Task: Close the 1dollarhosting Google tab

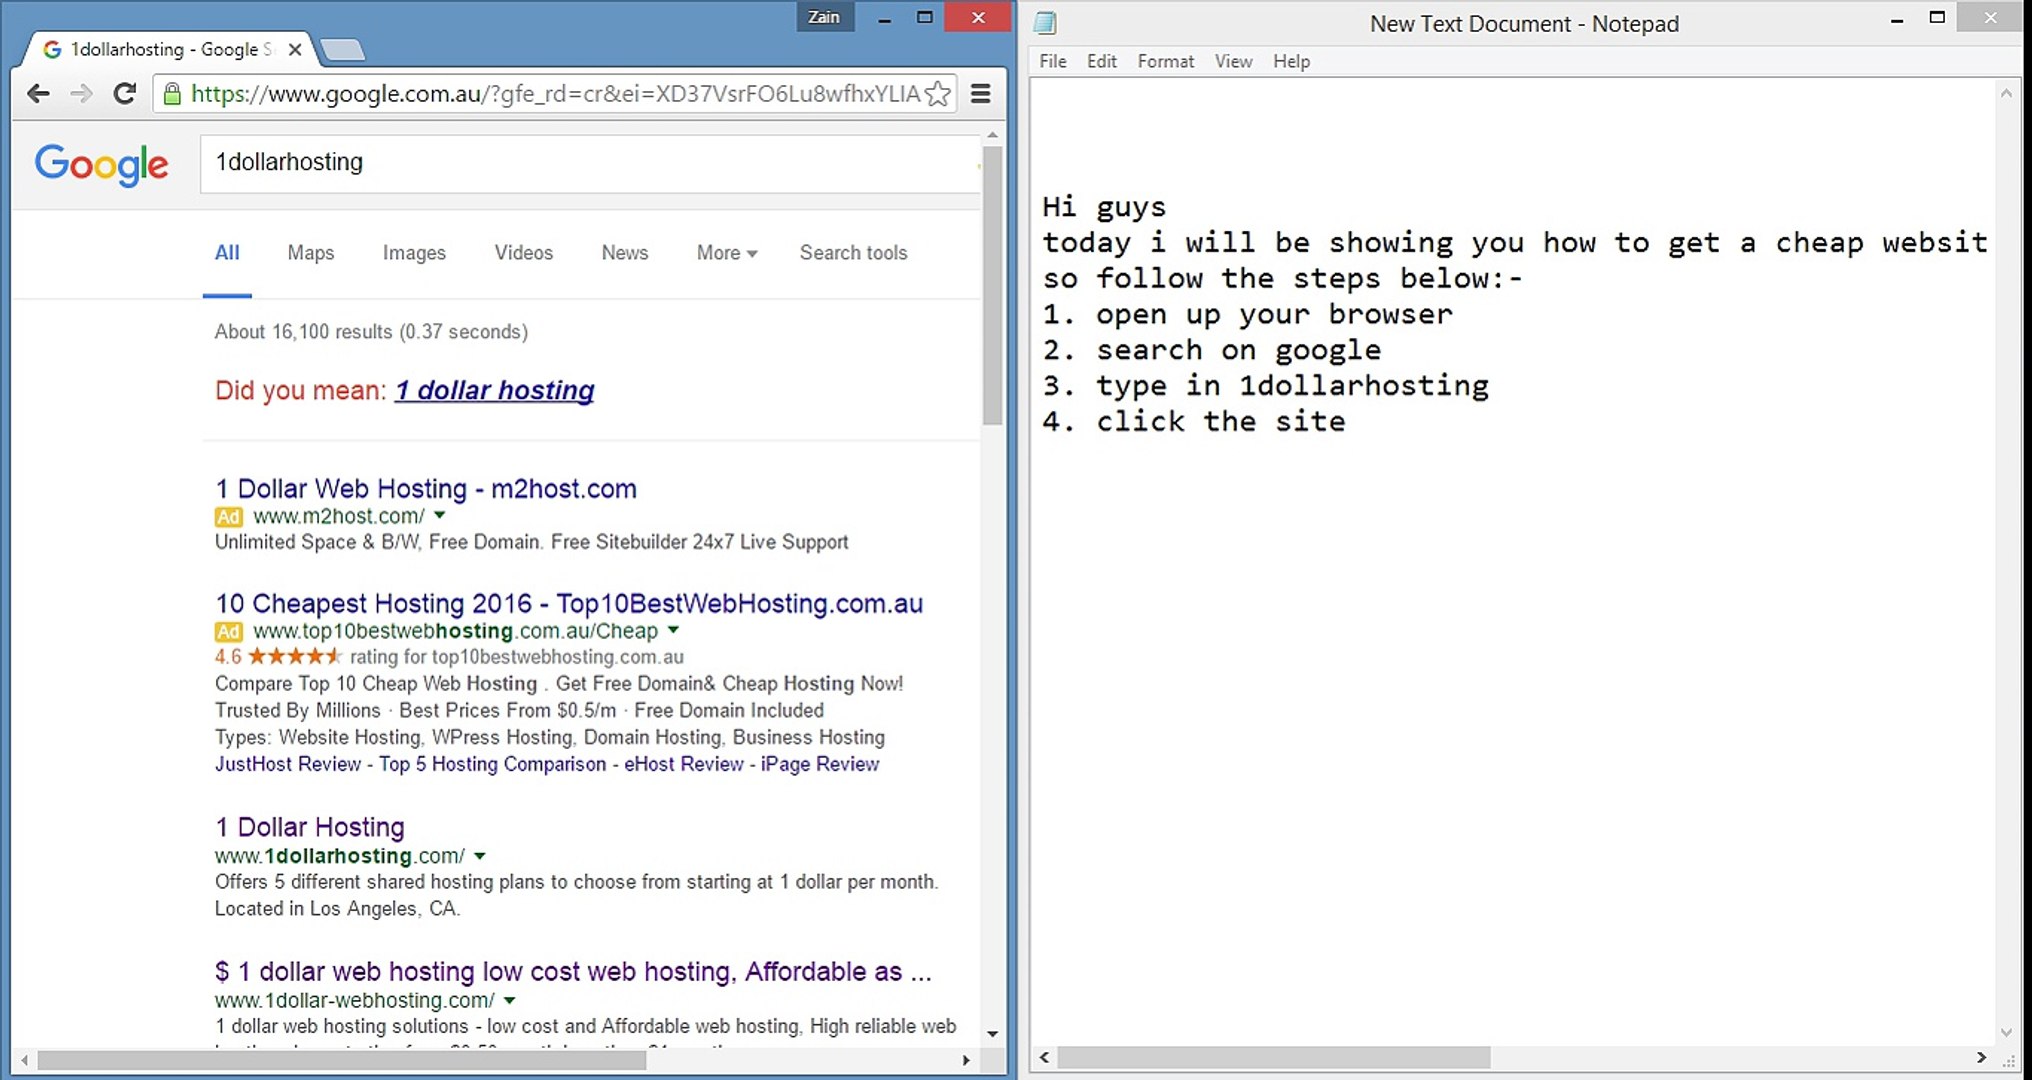Action: tap(295, 49)
